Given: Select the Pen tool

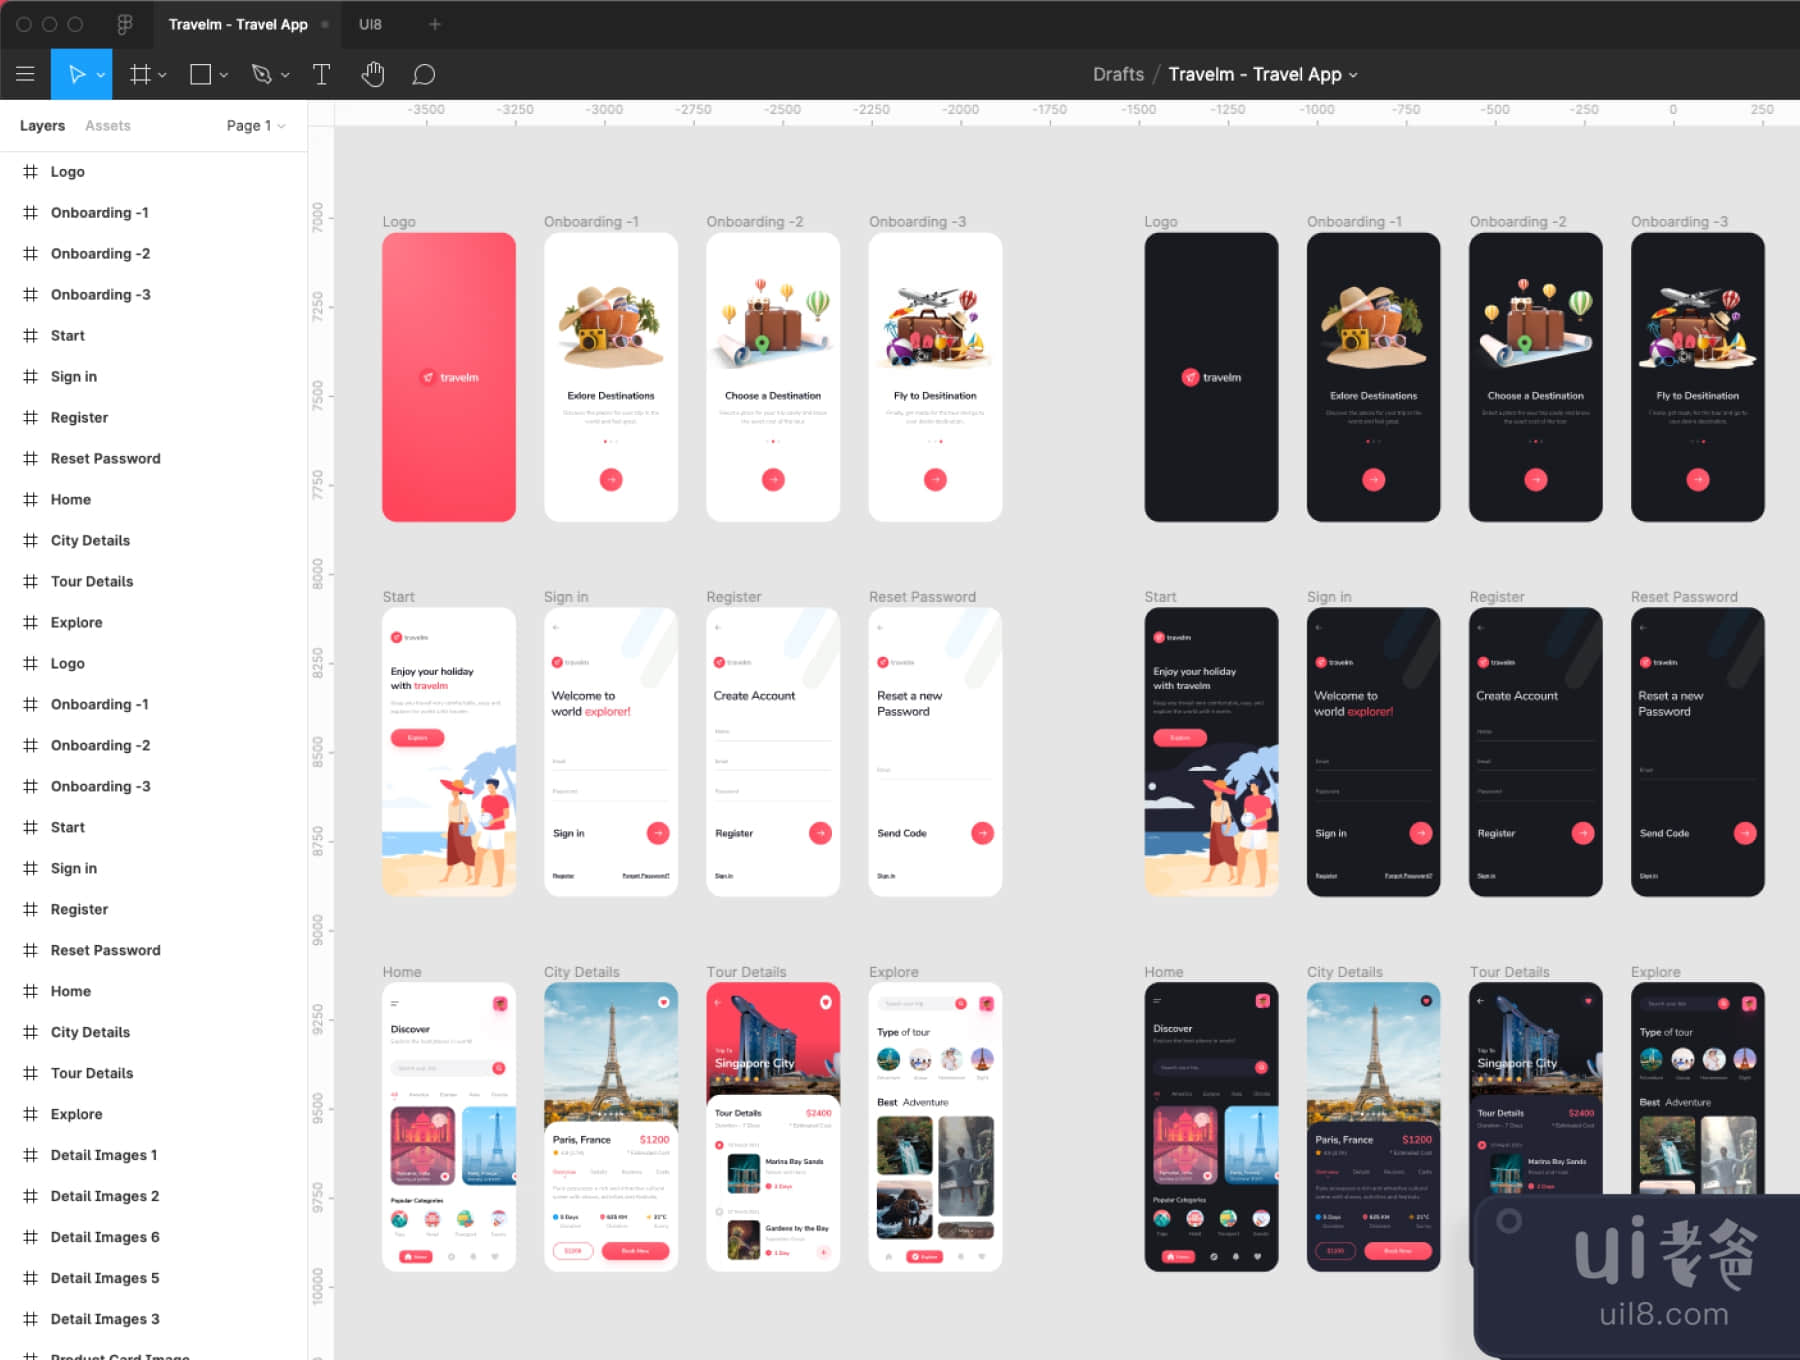Looking at the screenshot, I should pyautogui.click(x=261, y=74).
